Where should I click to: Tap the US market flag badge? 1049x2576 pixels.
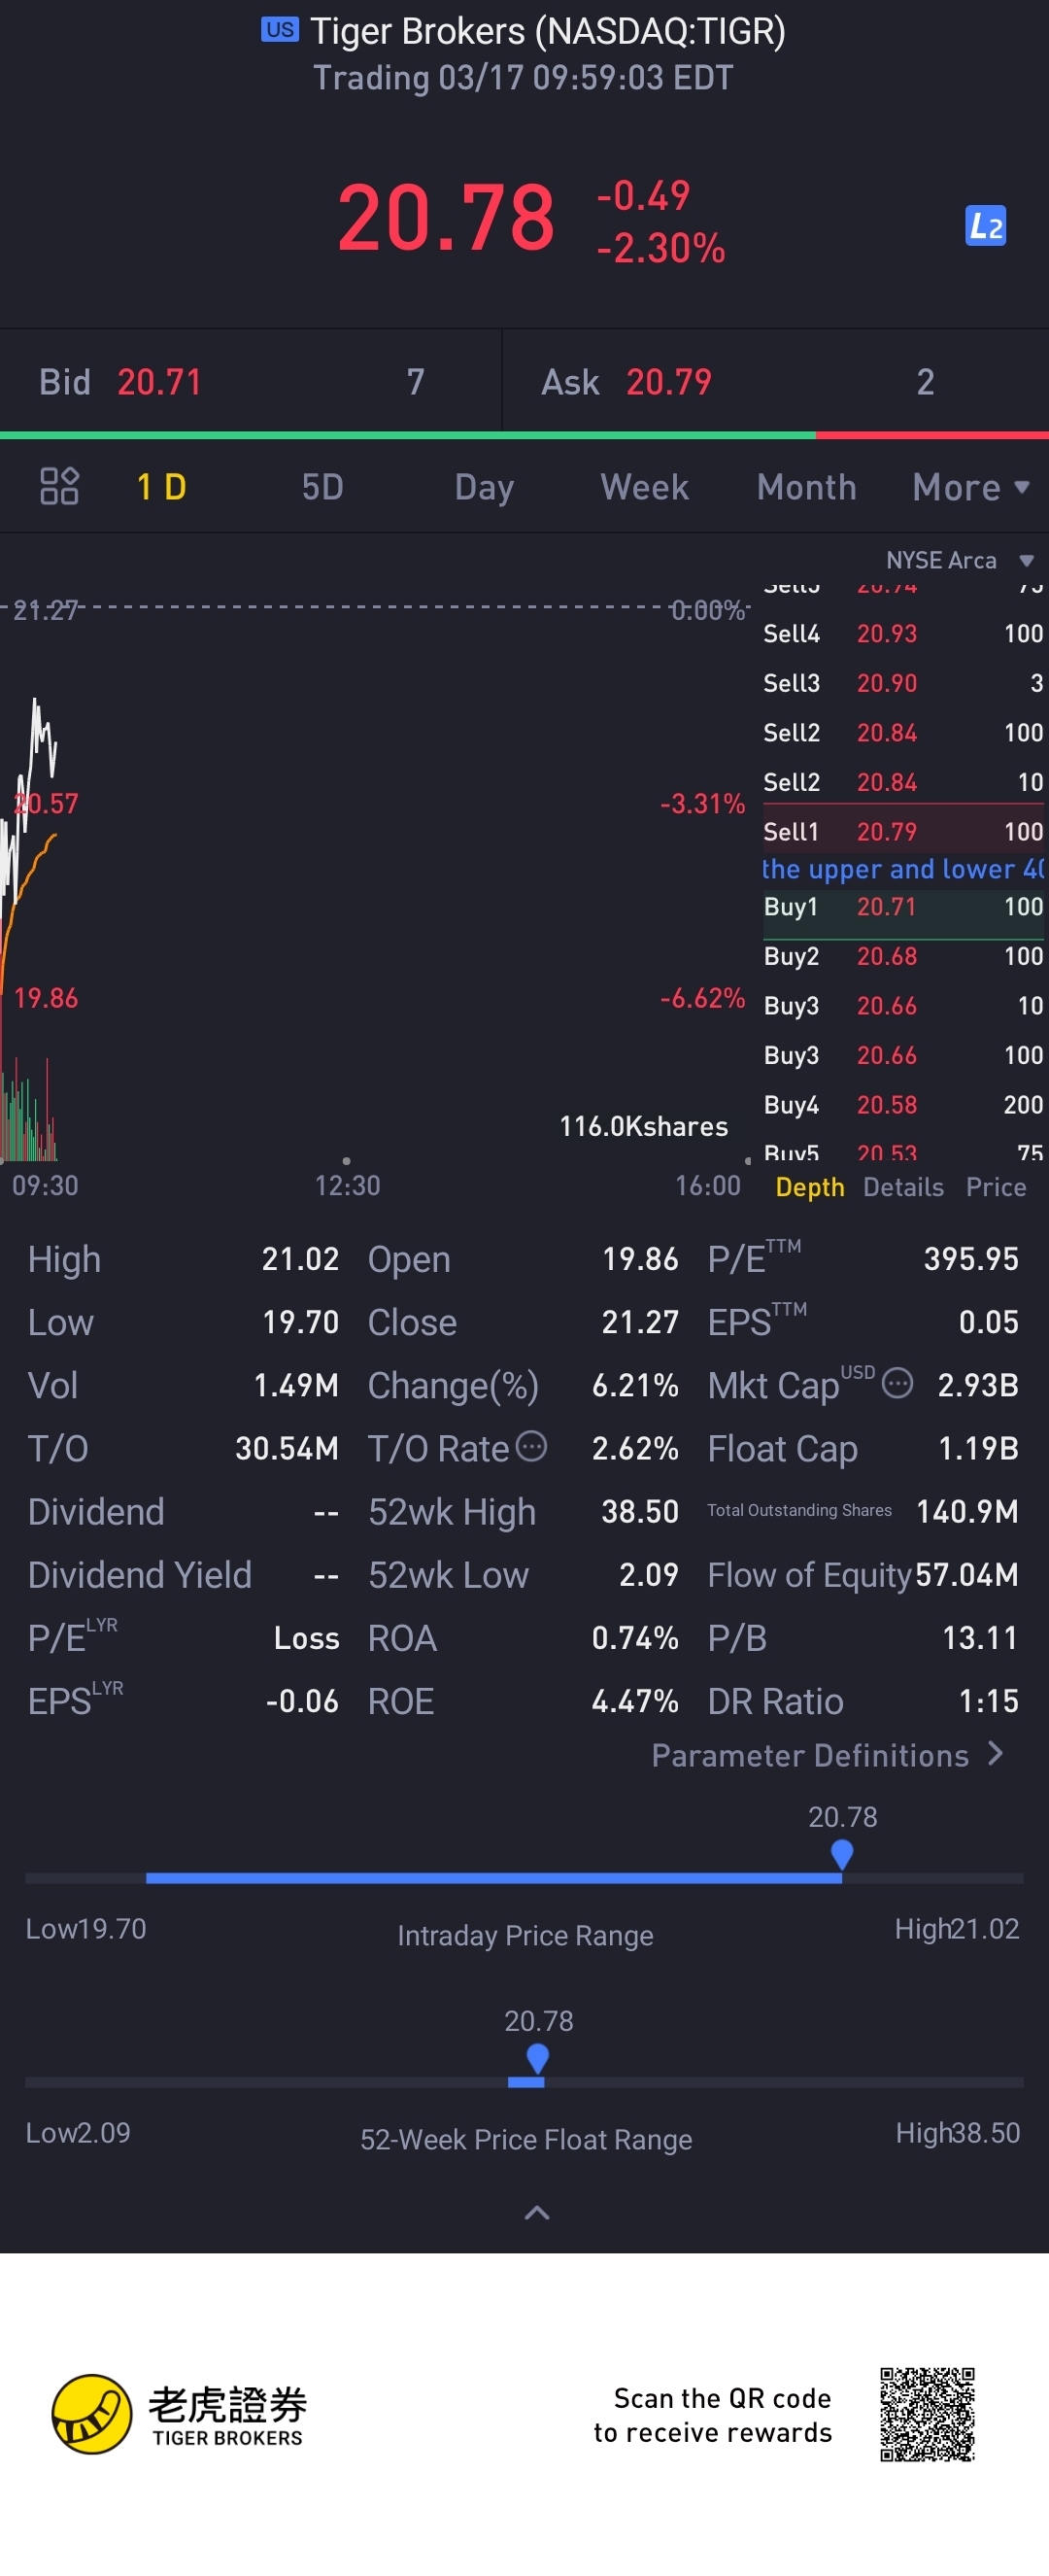pos(279,30)
